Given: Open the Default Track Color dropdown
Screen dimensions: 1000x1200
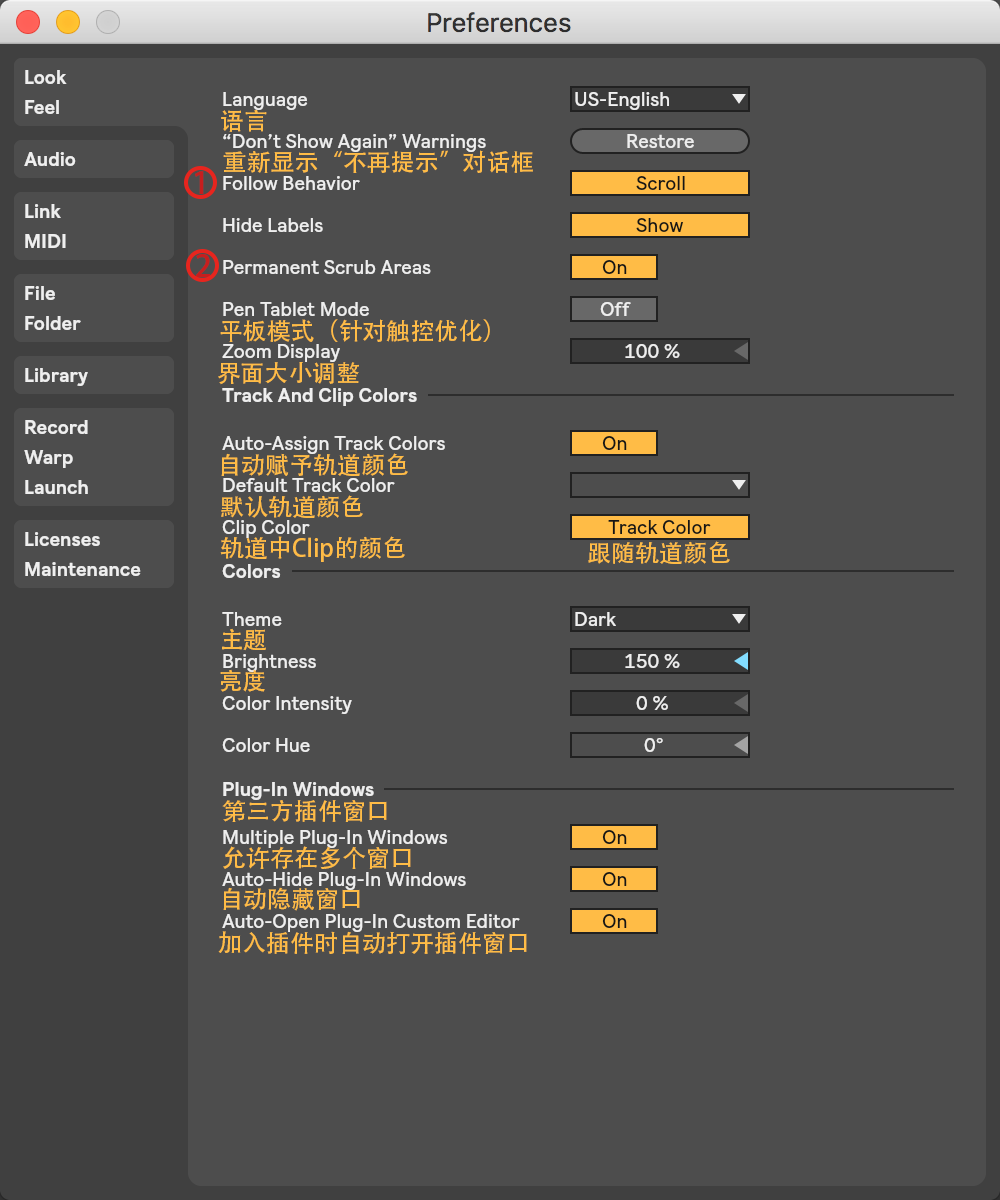Looking at the screenshot, I should (659, 485).
